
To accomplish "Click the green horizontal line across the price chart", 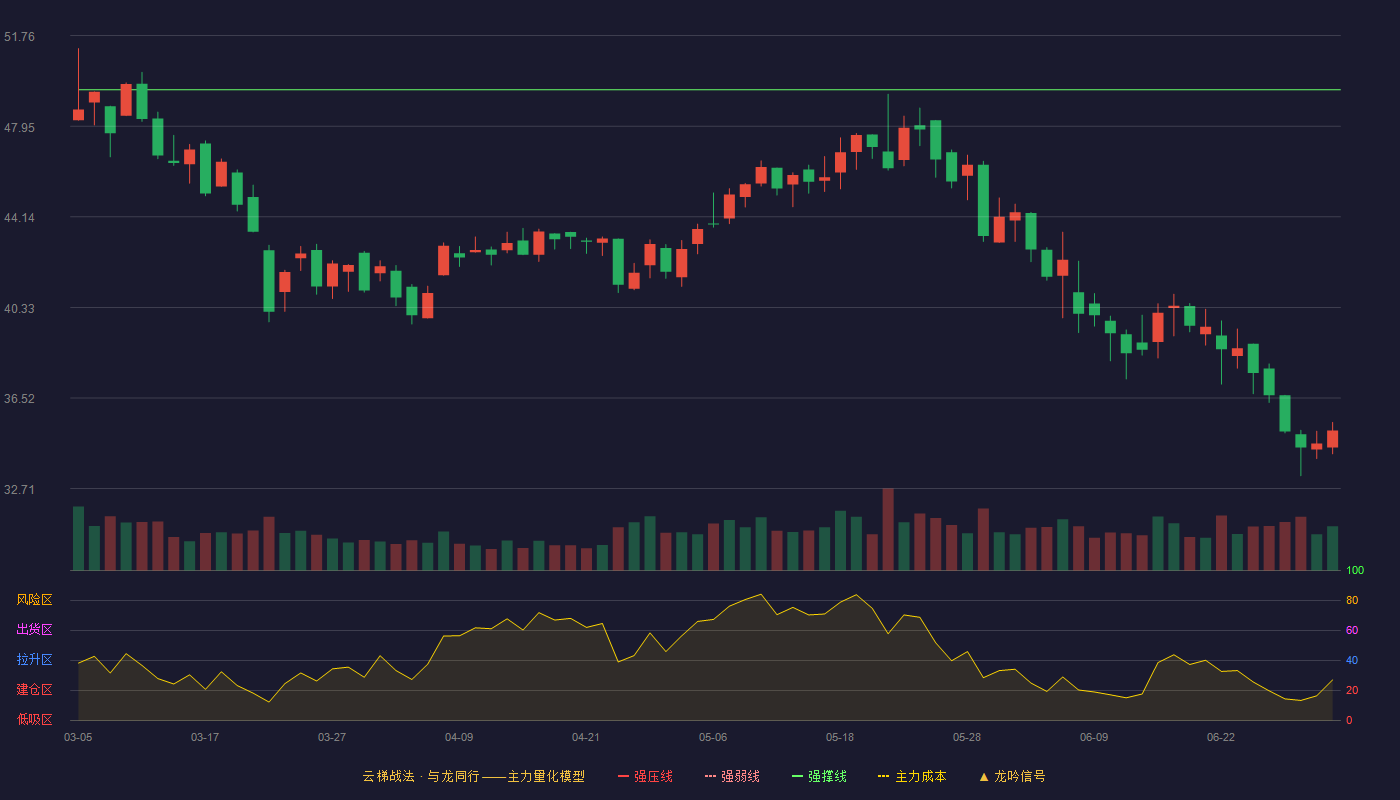I will 709,90.
